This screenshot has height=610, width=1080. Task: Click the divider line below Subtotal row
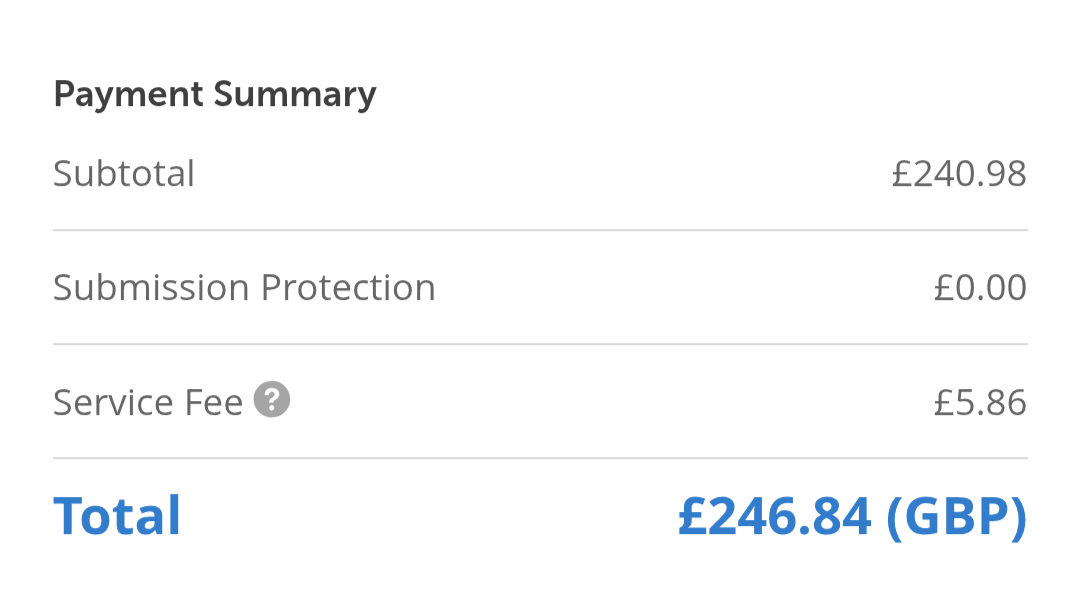540,230
